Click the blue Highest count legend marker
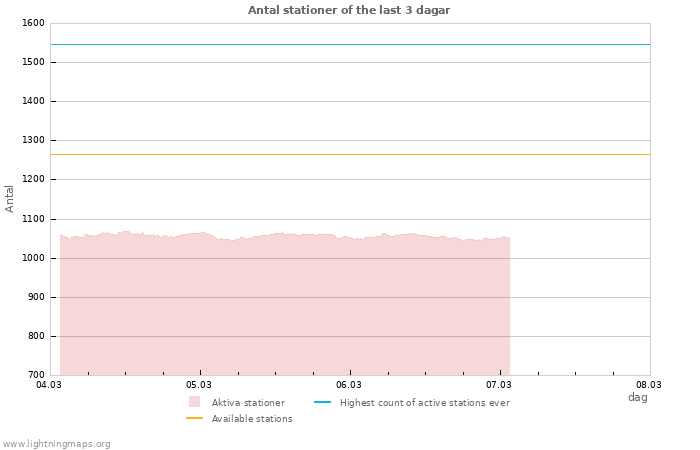This screenshot has width=700, height=450. coord(322,402)
